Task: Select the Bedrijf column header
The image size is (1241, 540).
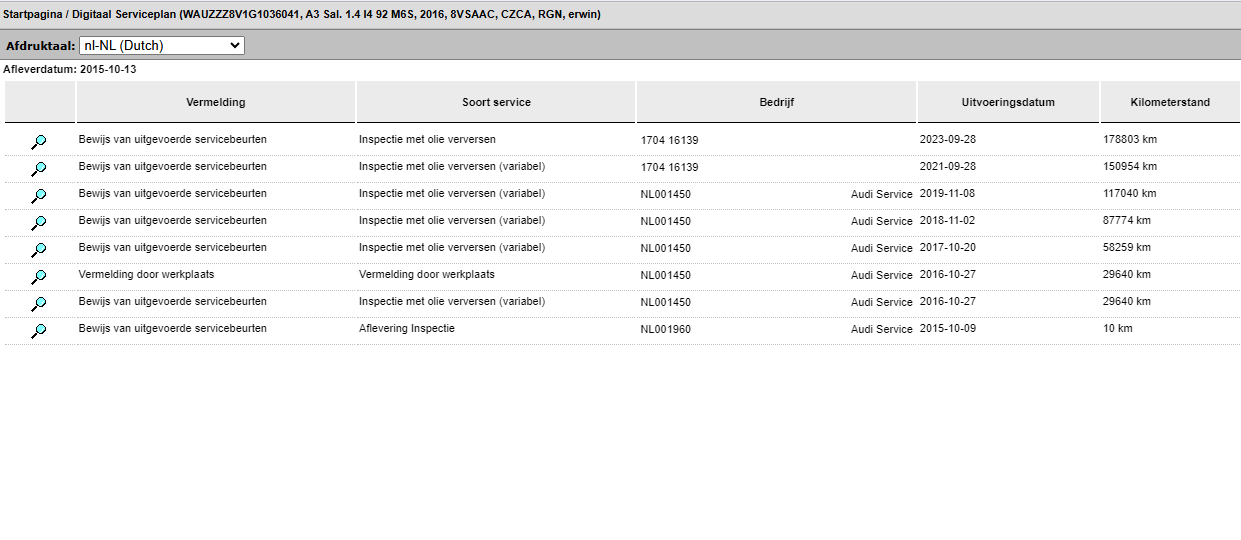Action: pyautogui.click(x=776, y=102)
